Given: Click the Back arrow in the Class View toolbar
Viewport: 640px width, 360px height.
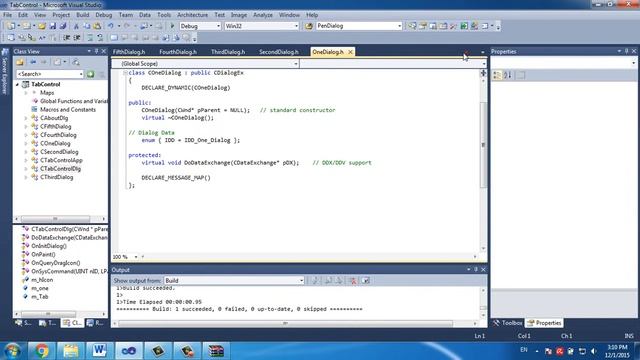Looking at the screenshot, I should coord(33,62).
